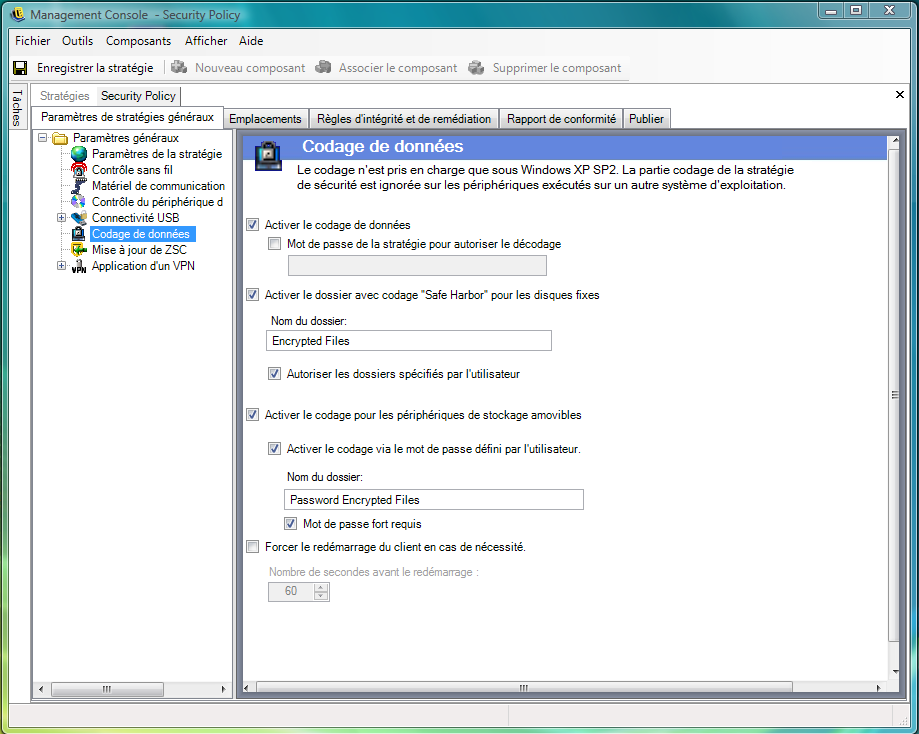Click the Associer le composant icon

pos(323,68)
